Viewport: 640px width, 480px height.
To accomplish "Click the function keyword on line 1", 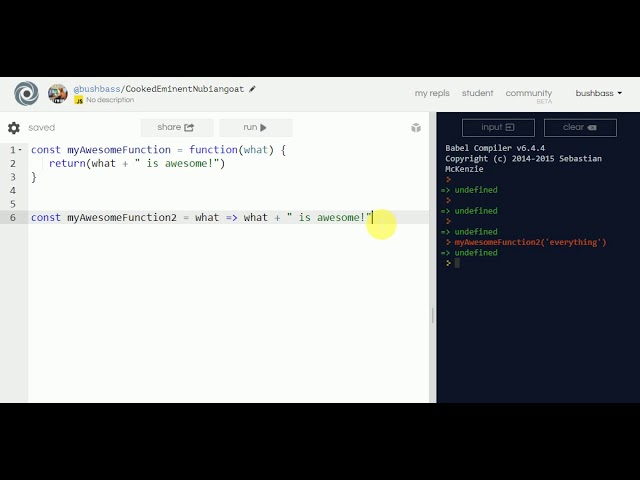I will coord(213,150).
